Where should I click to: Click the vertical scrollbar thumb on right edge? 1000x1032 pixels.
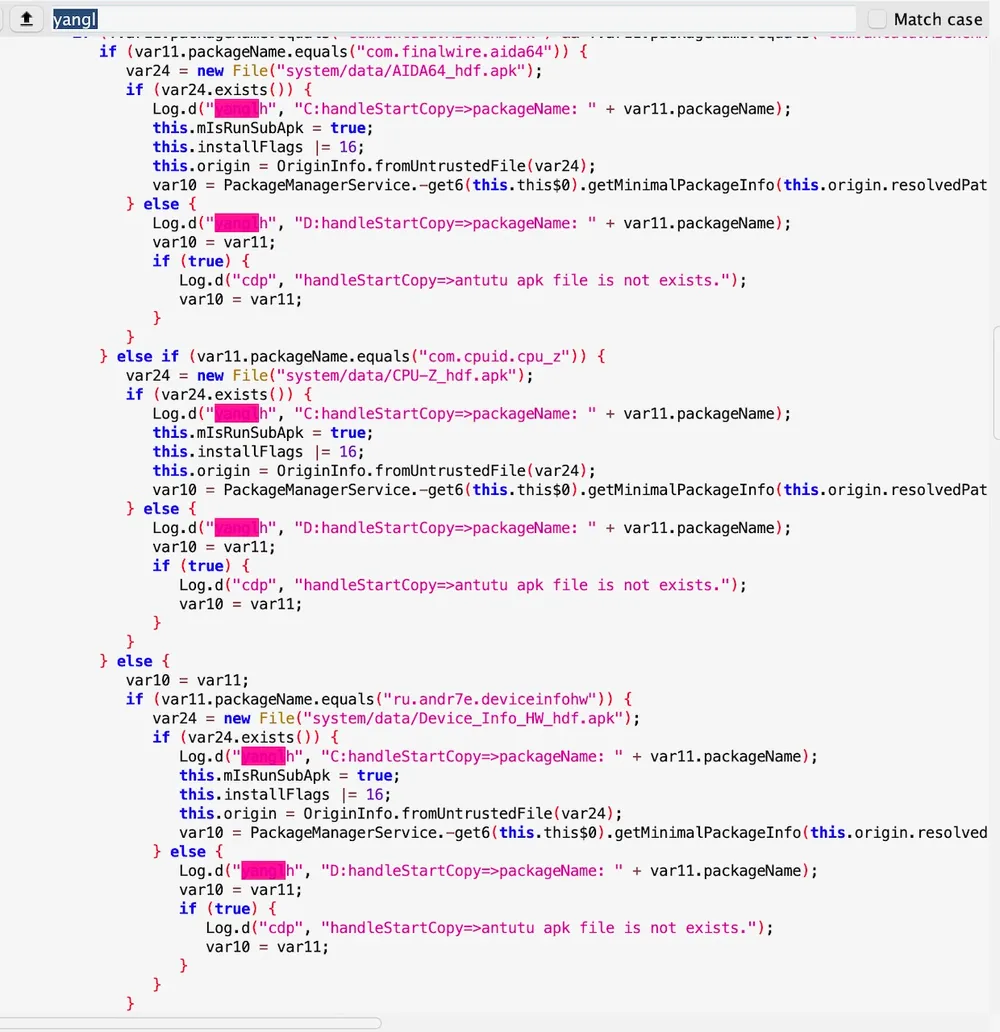(996, 382)
